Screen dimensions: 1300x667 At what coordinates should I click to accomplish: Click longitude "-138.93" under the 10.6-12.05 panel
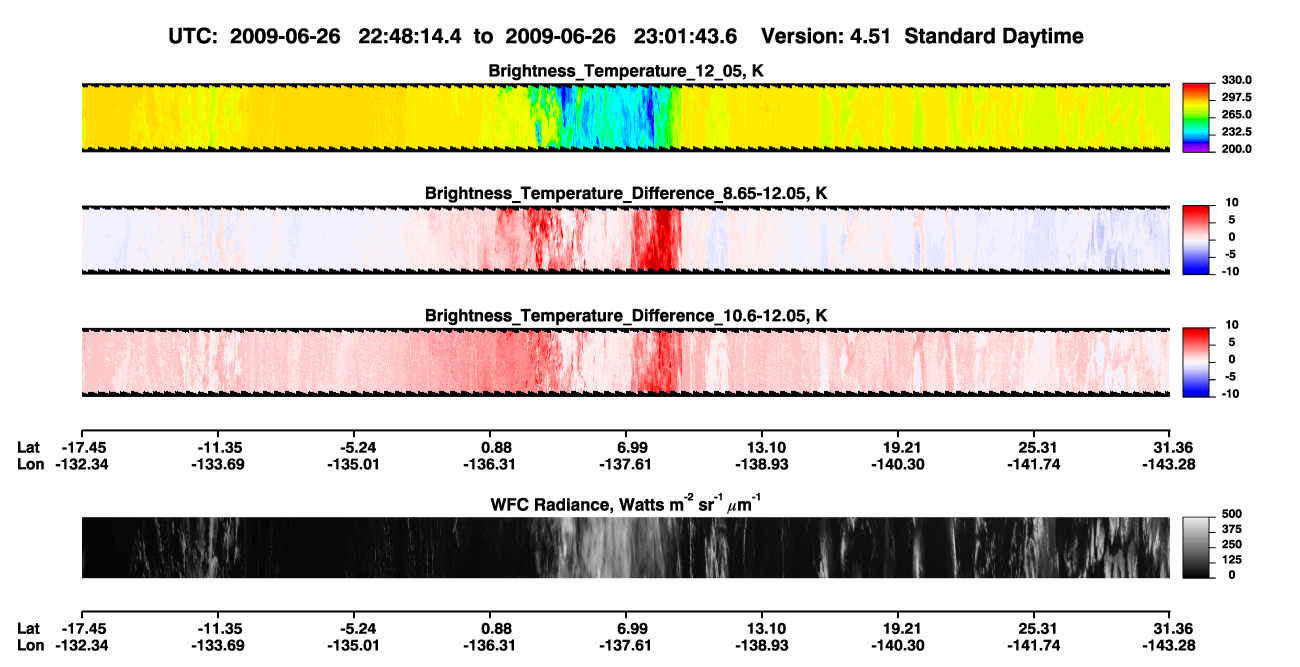763,464
